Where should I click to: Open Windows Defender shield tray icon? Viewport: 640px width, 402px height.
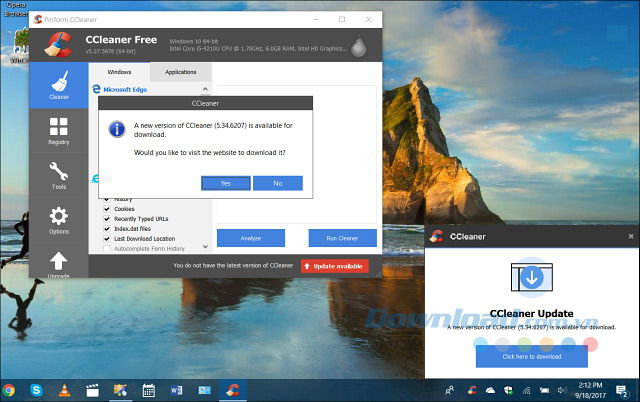[508, 391]
